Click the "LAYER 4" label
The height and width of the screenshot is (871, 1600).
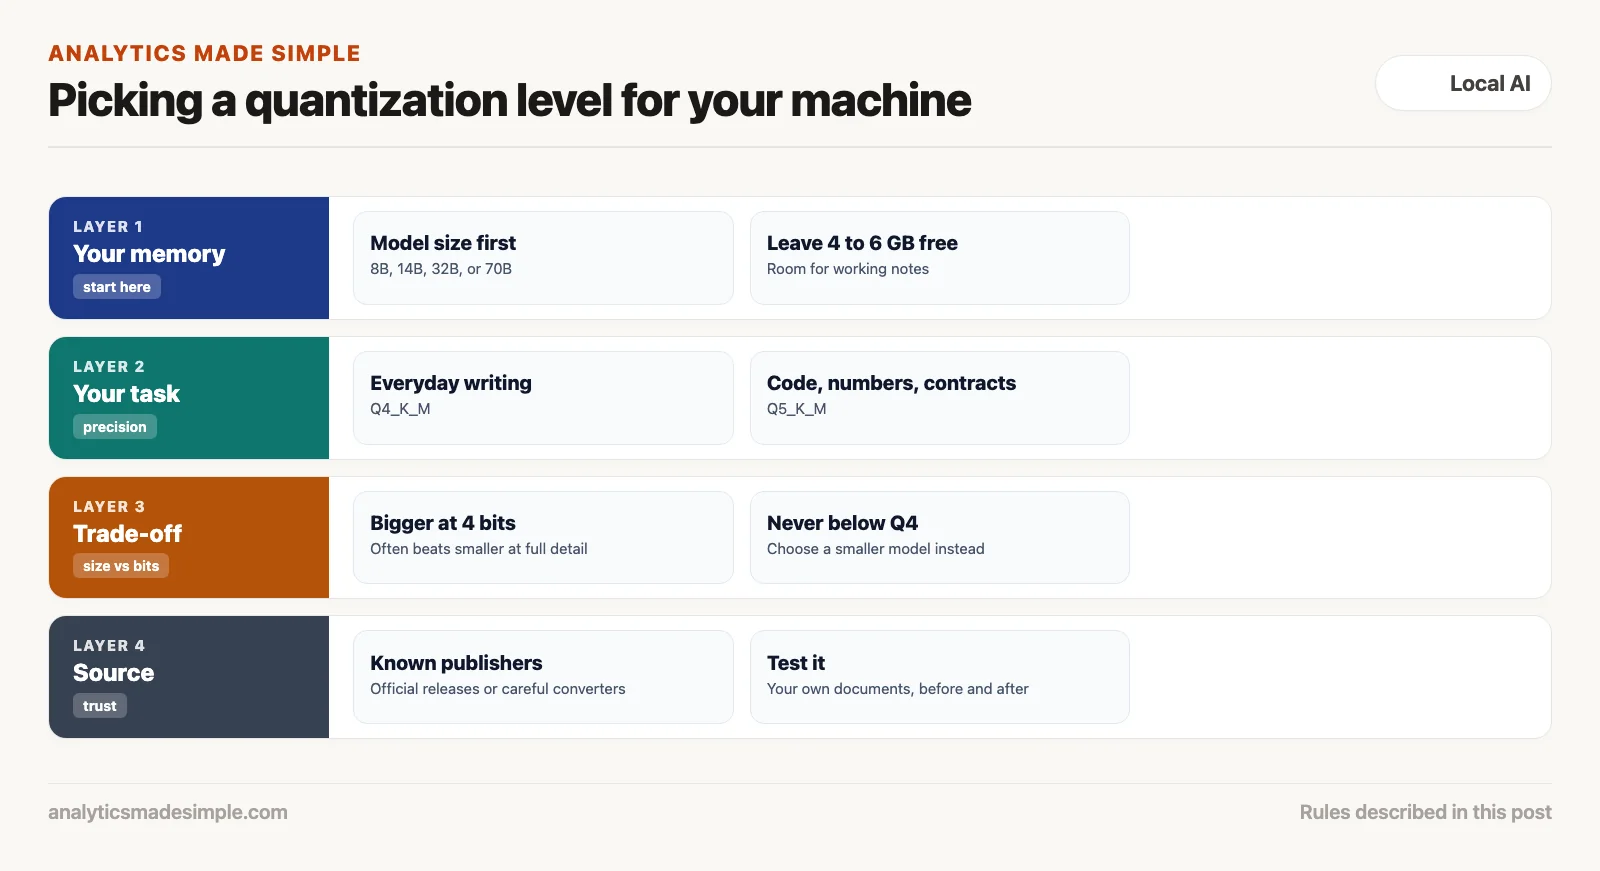click(109, 646)
